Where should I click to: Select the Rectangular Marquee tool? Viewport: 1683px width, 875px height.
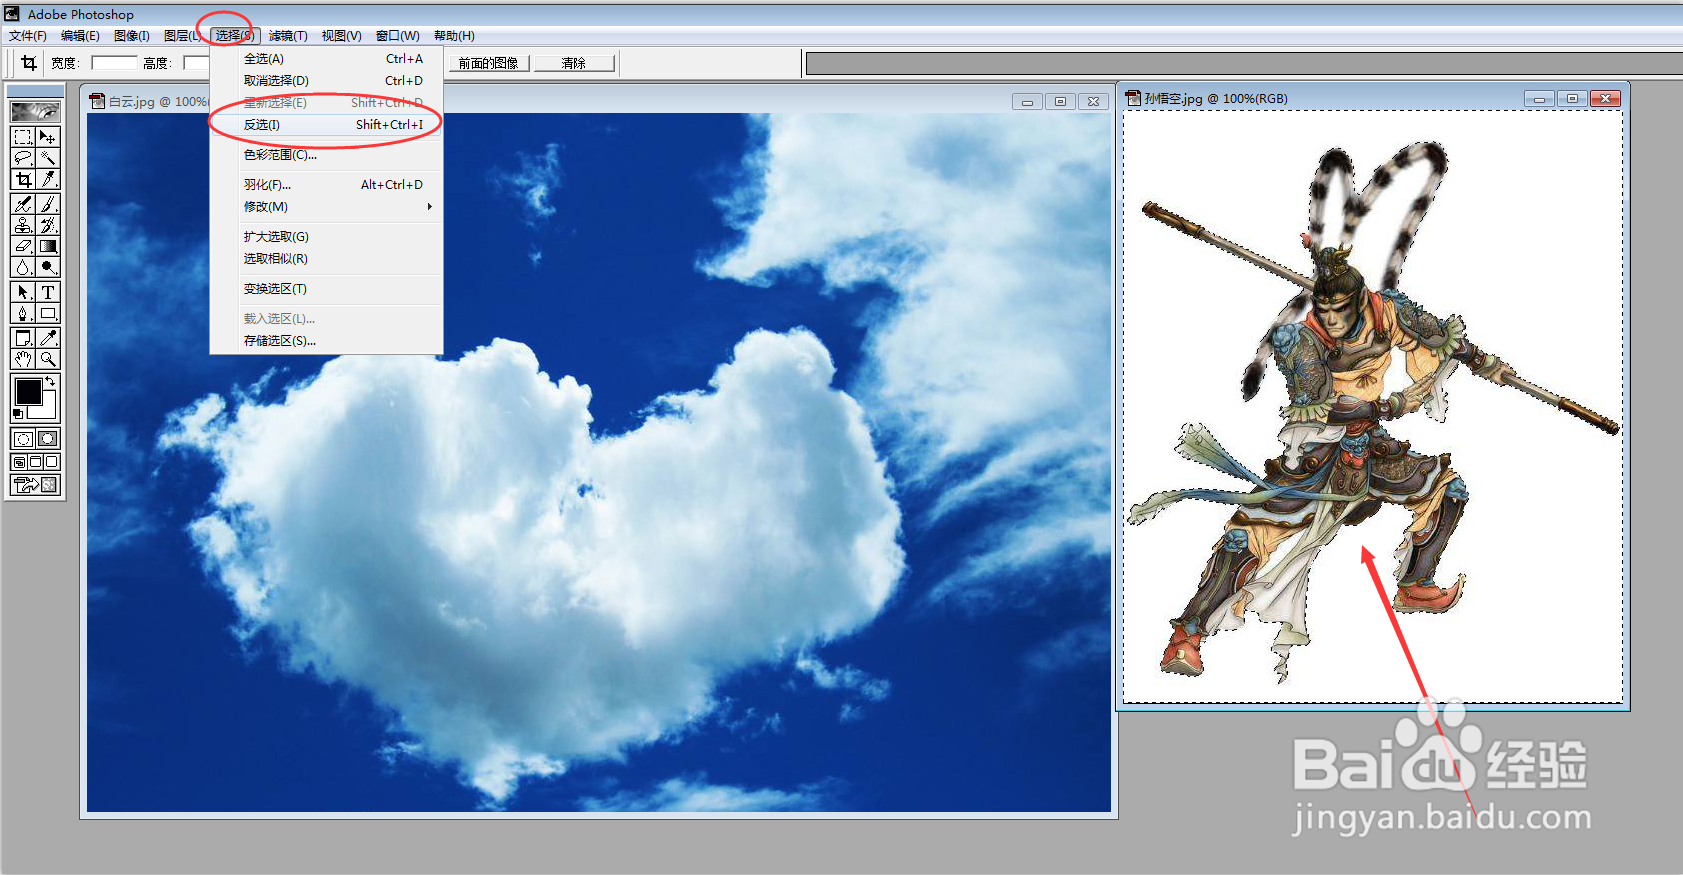(x=23, y=137)
